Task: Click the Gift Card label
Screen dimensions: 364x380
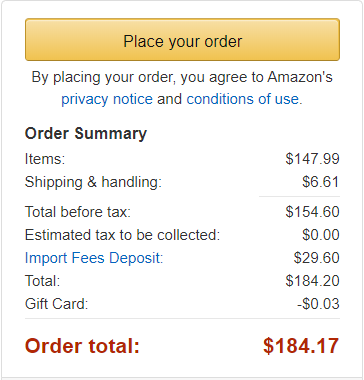Action: point(56,304)
